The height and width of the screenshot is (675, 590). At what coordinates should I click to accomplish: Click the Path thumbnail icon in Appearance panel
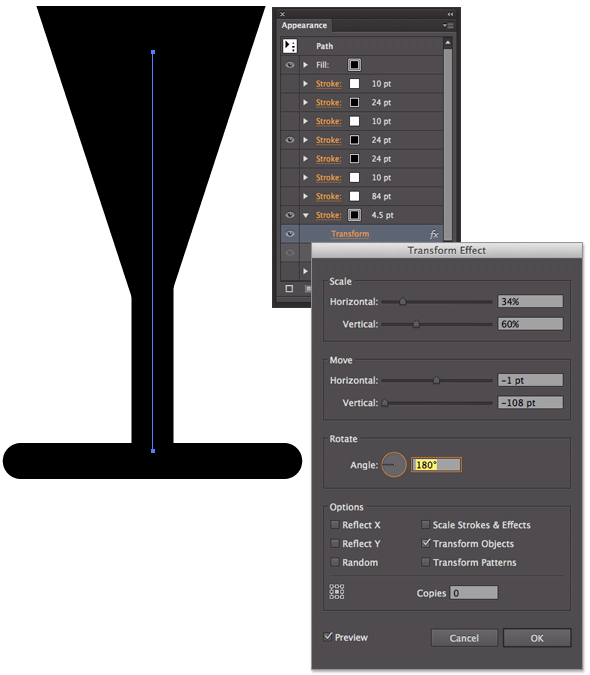pyautogui.click(x=290, y=46)
